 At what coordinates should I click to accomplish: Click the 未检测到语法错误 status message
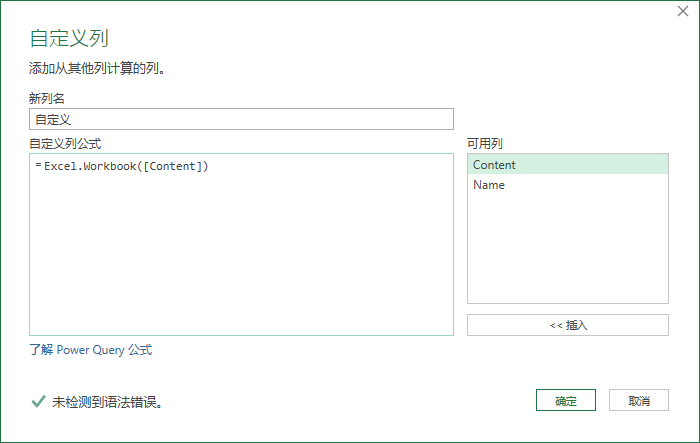107,402
